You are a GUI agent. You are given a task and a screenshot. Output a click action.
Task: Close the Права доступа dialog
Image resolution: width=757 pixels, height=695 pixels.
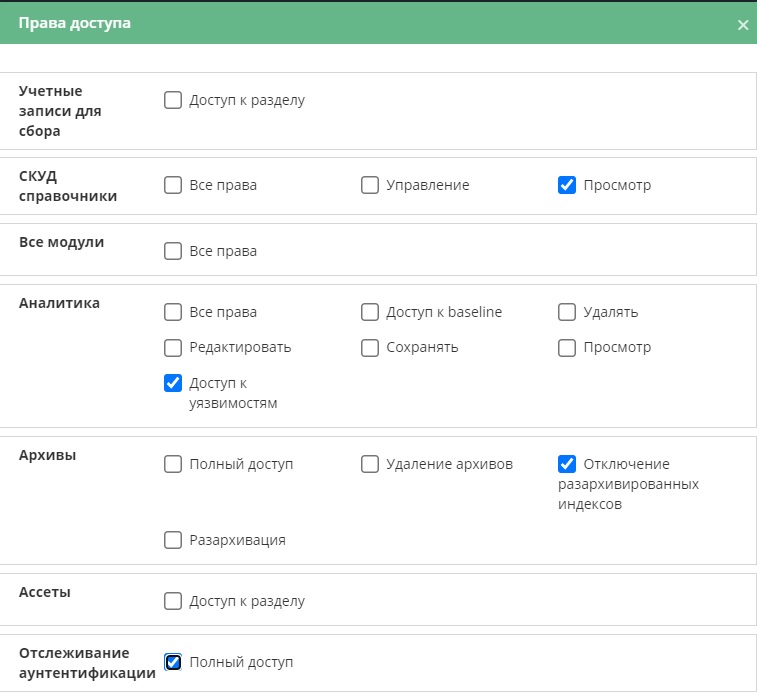(x=743, y=25)
